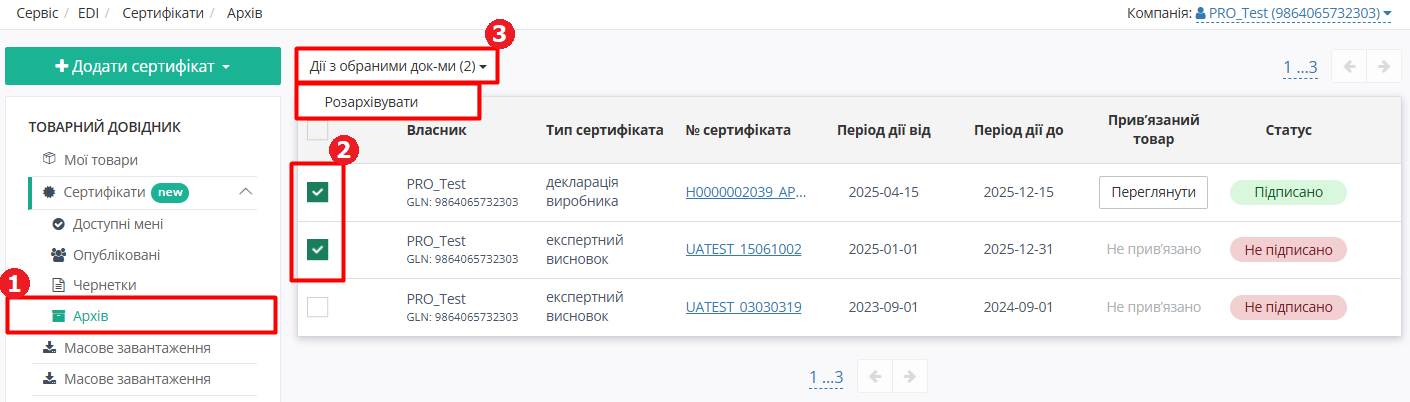Viewport: 1410px width, 402px height.
Task: Click the 2025-01-01 start date cell
Action: (883, 249)
